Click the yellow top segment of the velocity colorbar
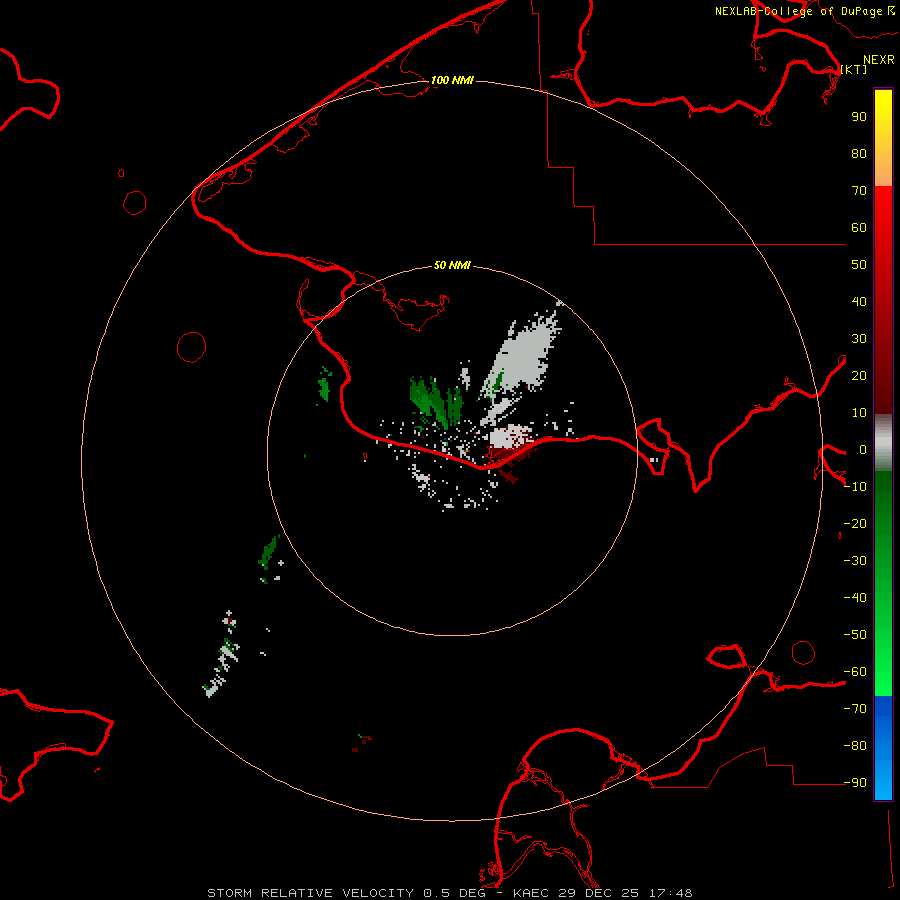Viewport: 900px width, 900px height. 883,138
